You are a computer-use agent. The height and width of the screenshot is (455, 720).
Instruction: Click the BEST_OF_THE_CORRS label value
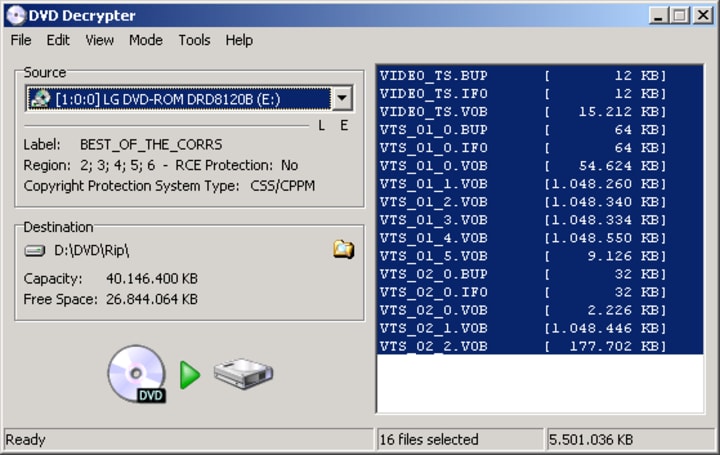(151, 145)
